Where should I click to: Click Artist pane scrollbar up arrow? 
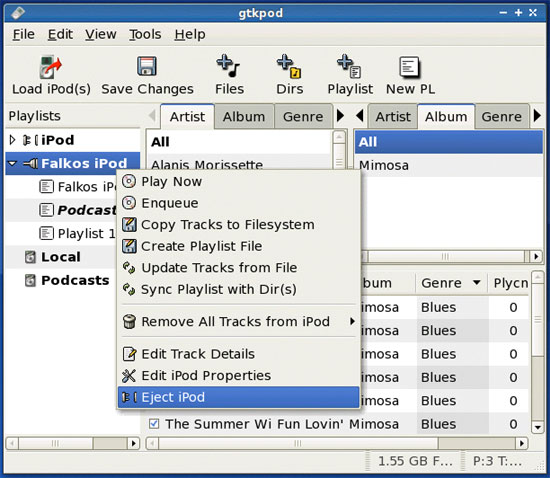click(339, 137)
